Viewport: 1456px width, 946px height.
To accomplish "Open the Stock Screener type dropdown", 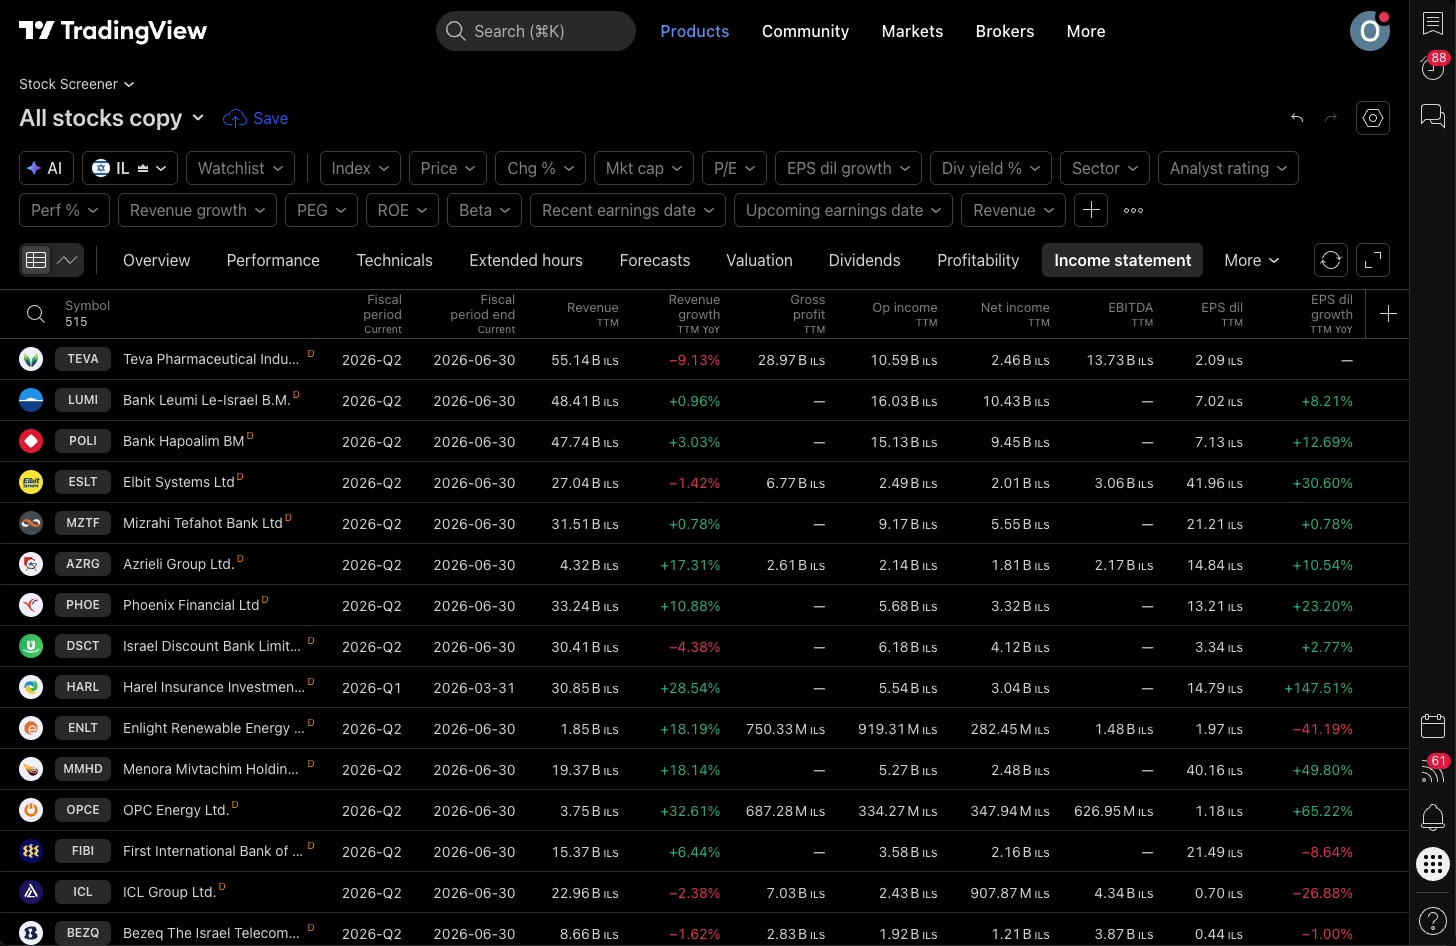I will (76, 84).
